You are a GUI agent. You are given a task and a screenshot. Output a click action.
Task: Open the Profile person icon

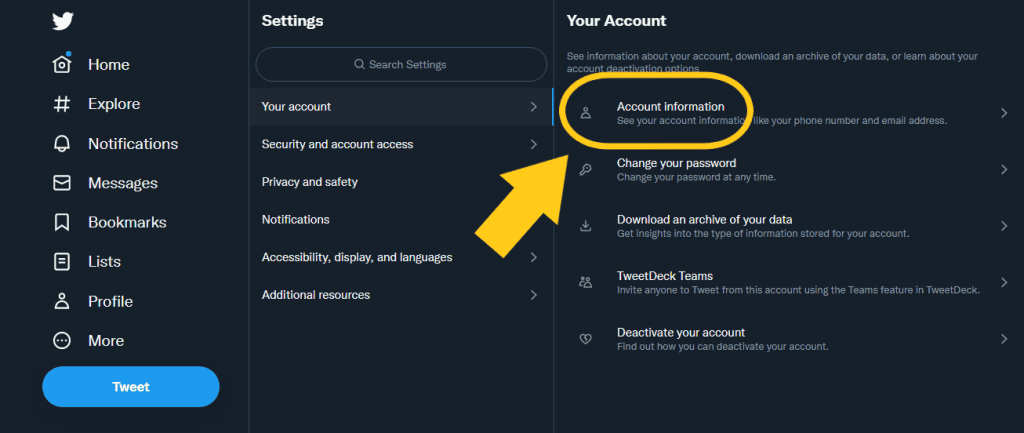pos(62,301)
